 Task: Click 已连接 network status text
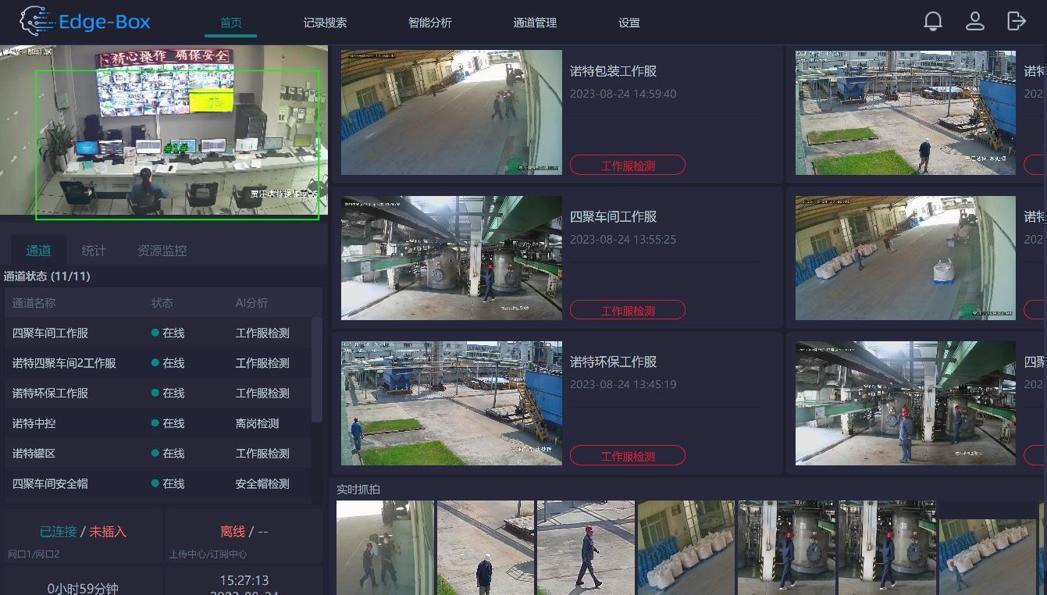point(58,532)
